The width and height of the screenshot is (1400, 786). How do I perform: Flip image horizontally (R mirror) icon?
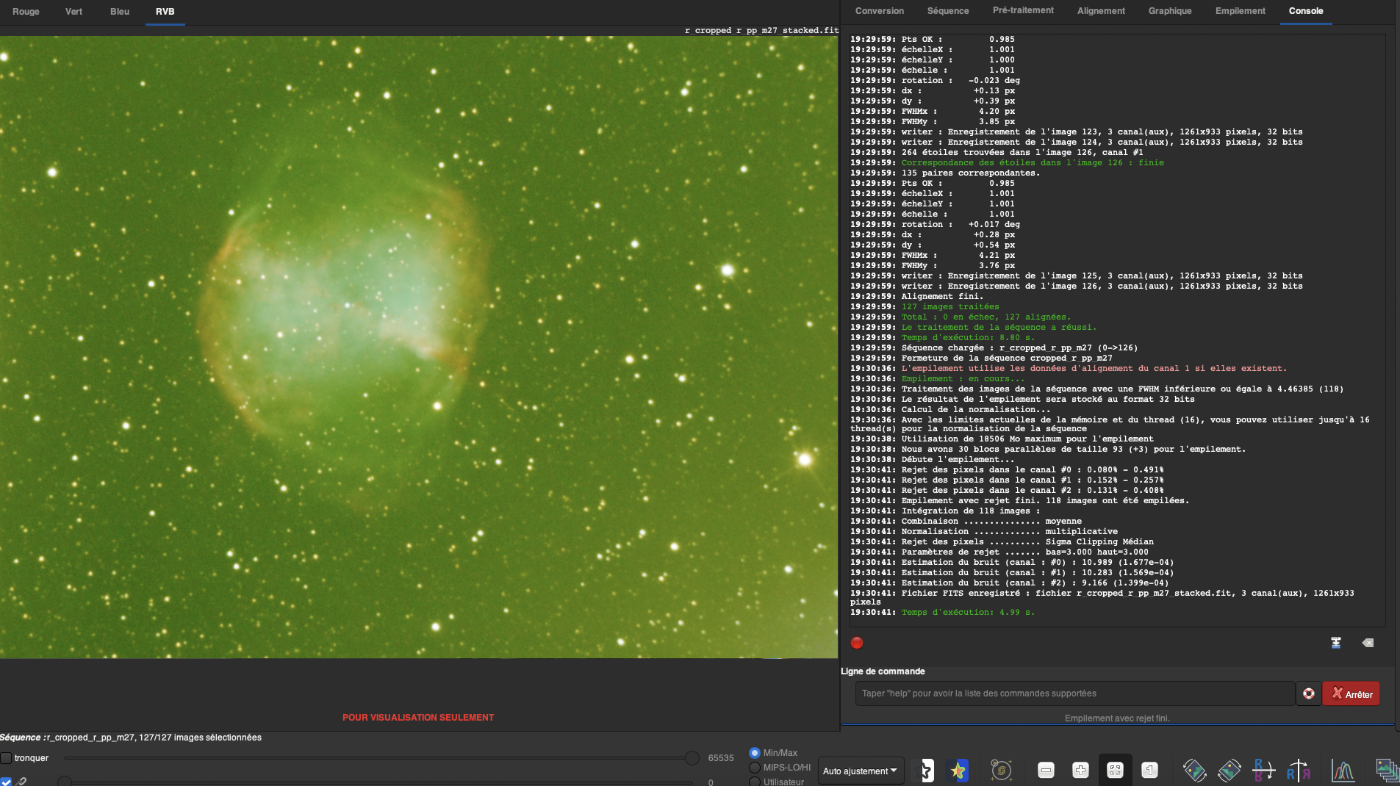(x=1298, y=770)
